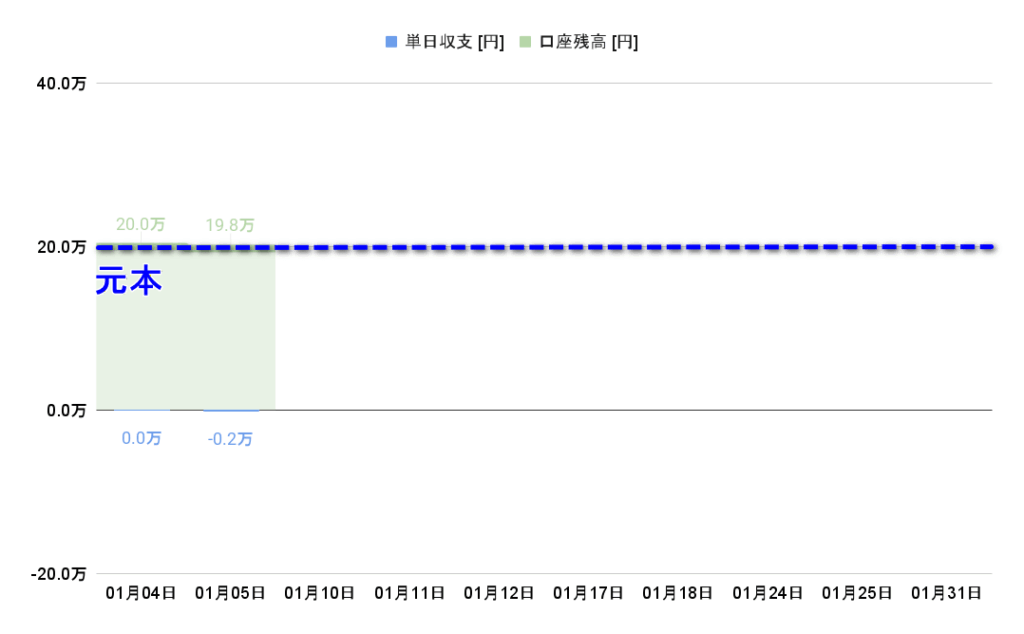The height and width of the screenshot is (634, 1024).
Task: Select the 40.0万 y-axis label
Action: 61,84
